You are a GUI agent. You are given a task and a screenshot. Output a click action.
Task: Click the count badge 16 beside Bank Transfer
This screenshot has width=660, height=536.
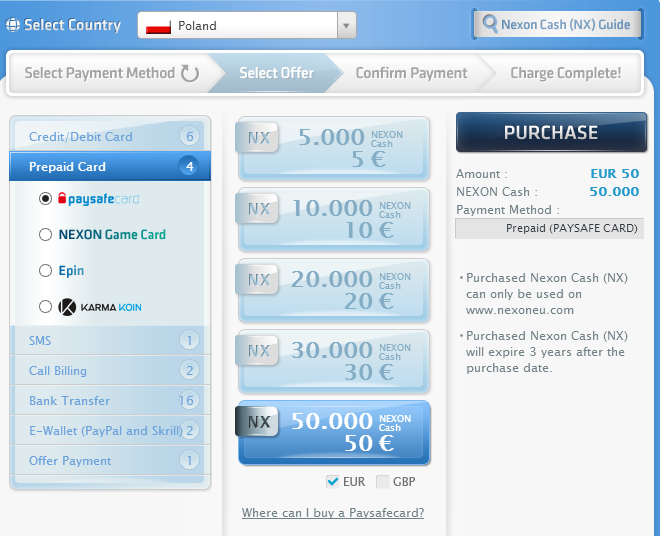[188, 400]
